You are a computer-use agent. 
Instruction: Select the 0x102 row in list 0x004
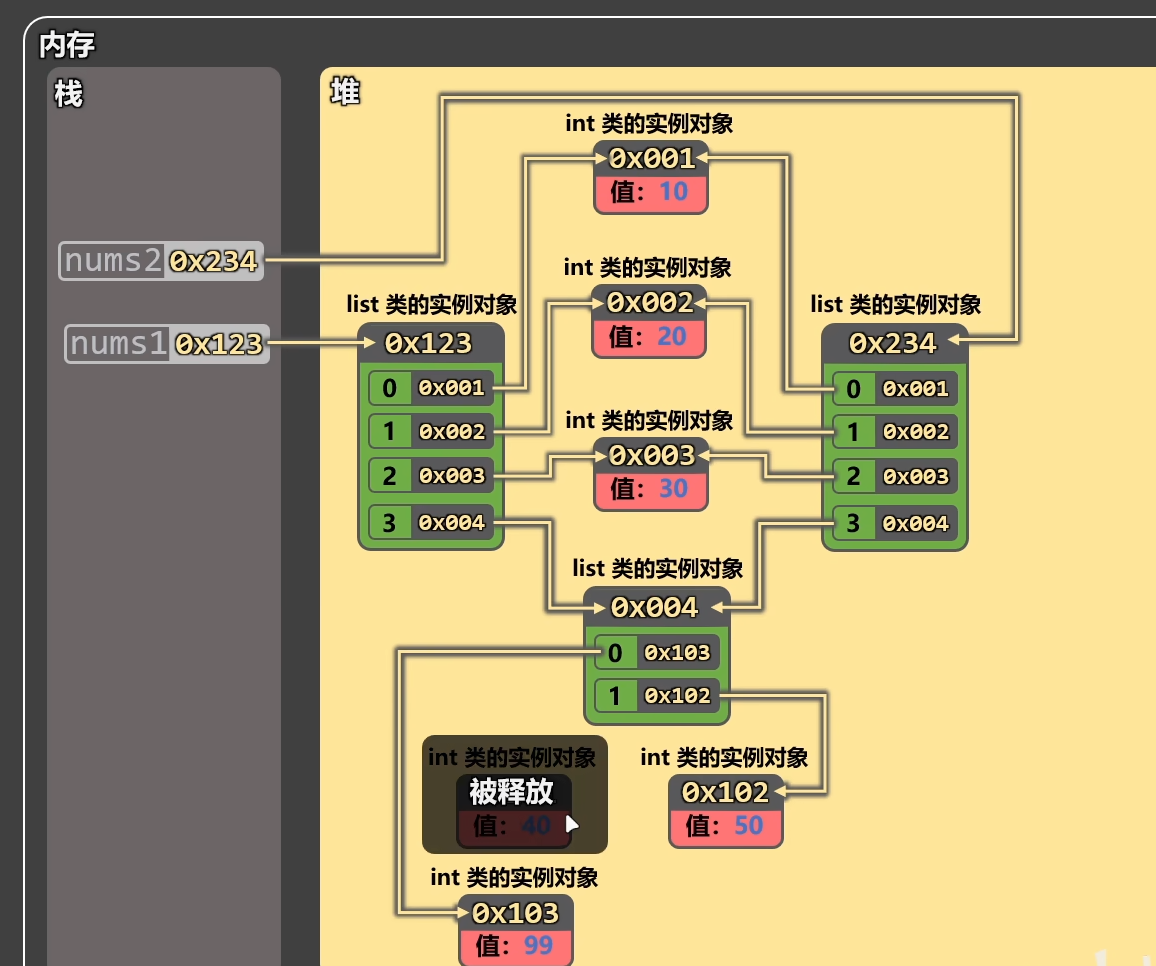[x=657, y=695]
